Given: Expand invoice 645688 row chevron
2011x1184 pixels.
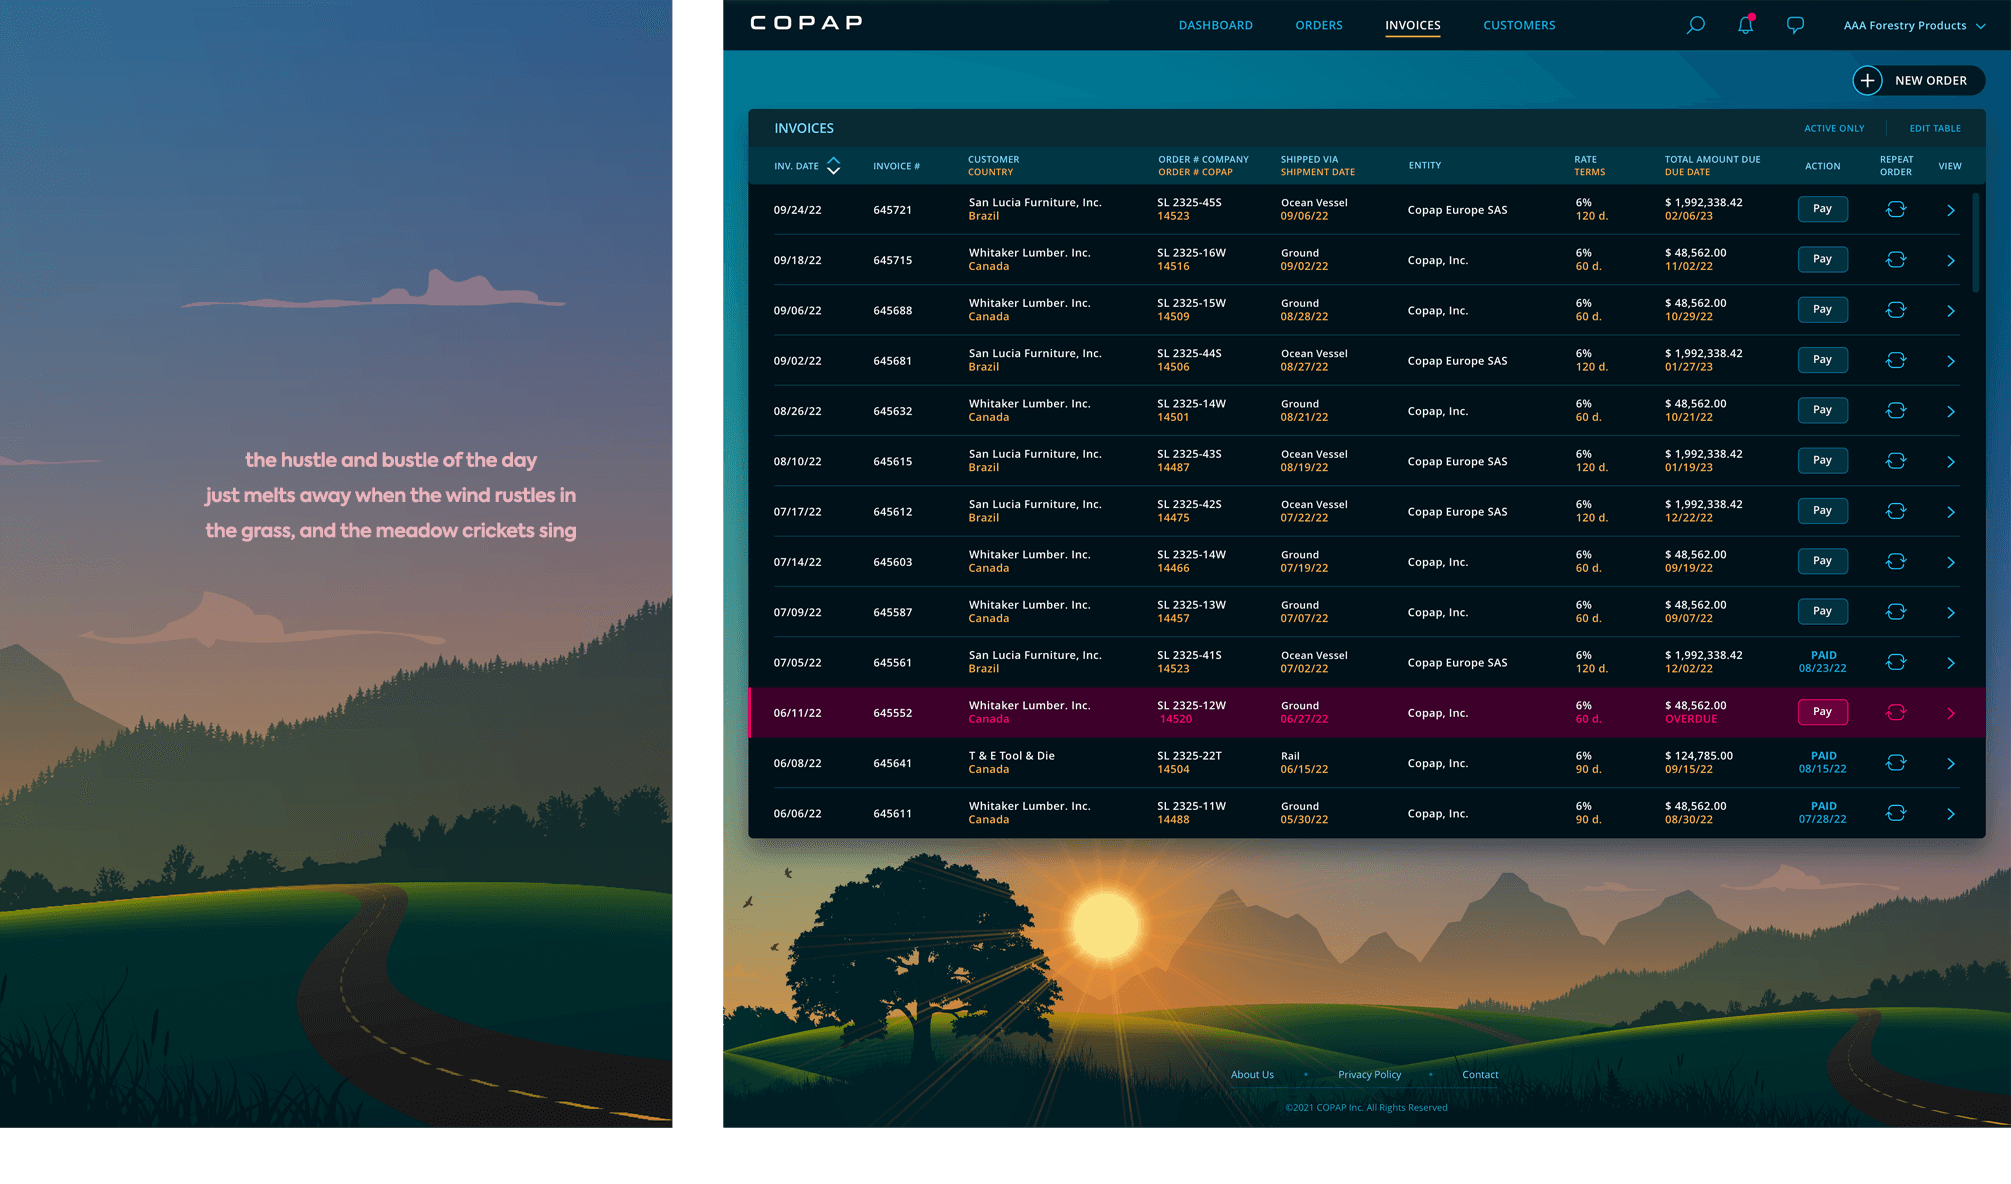Looking at the screenshot, I should pyautogui.click(x=1950, y=310).
